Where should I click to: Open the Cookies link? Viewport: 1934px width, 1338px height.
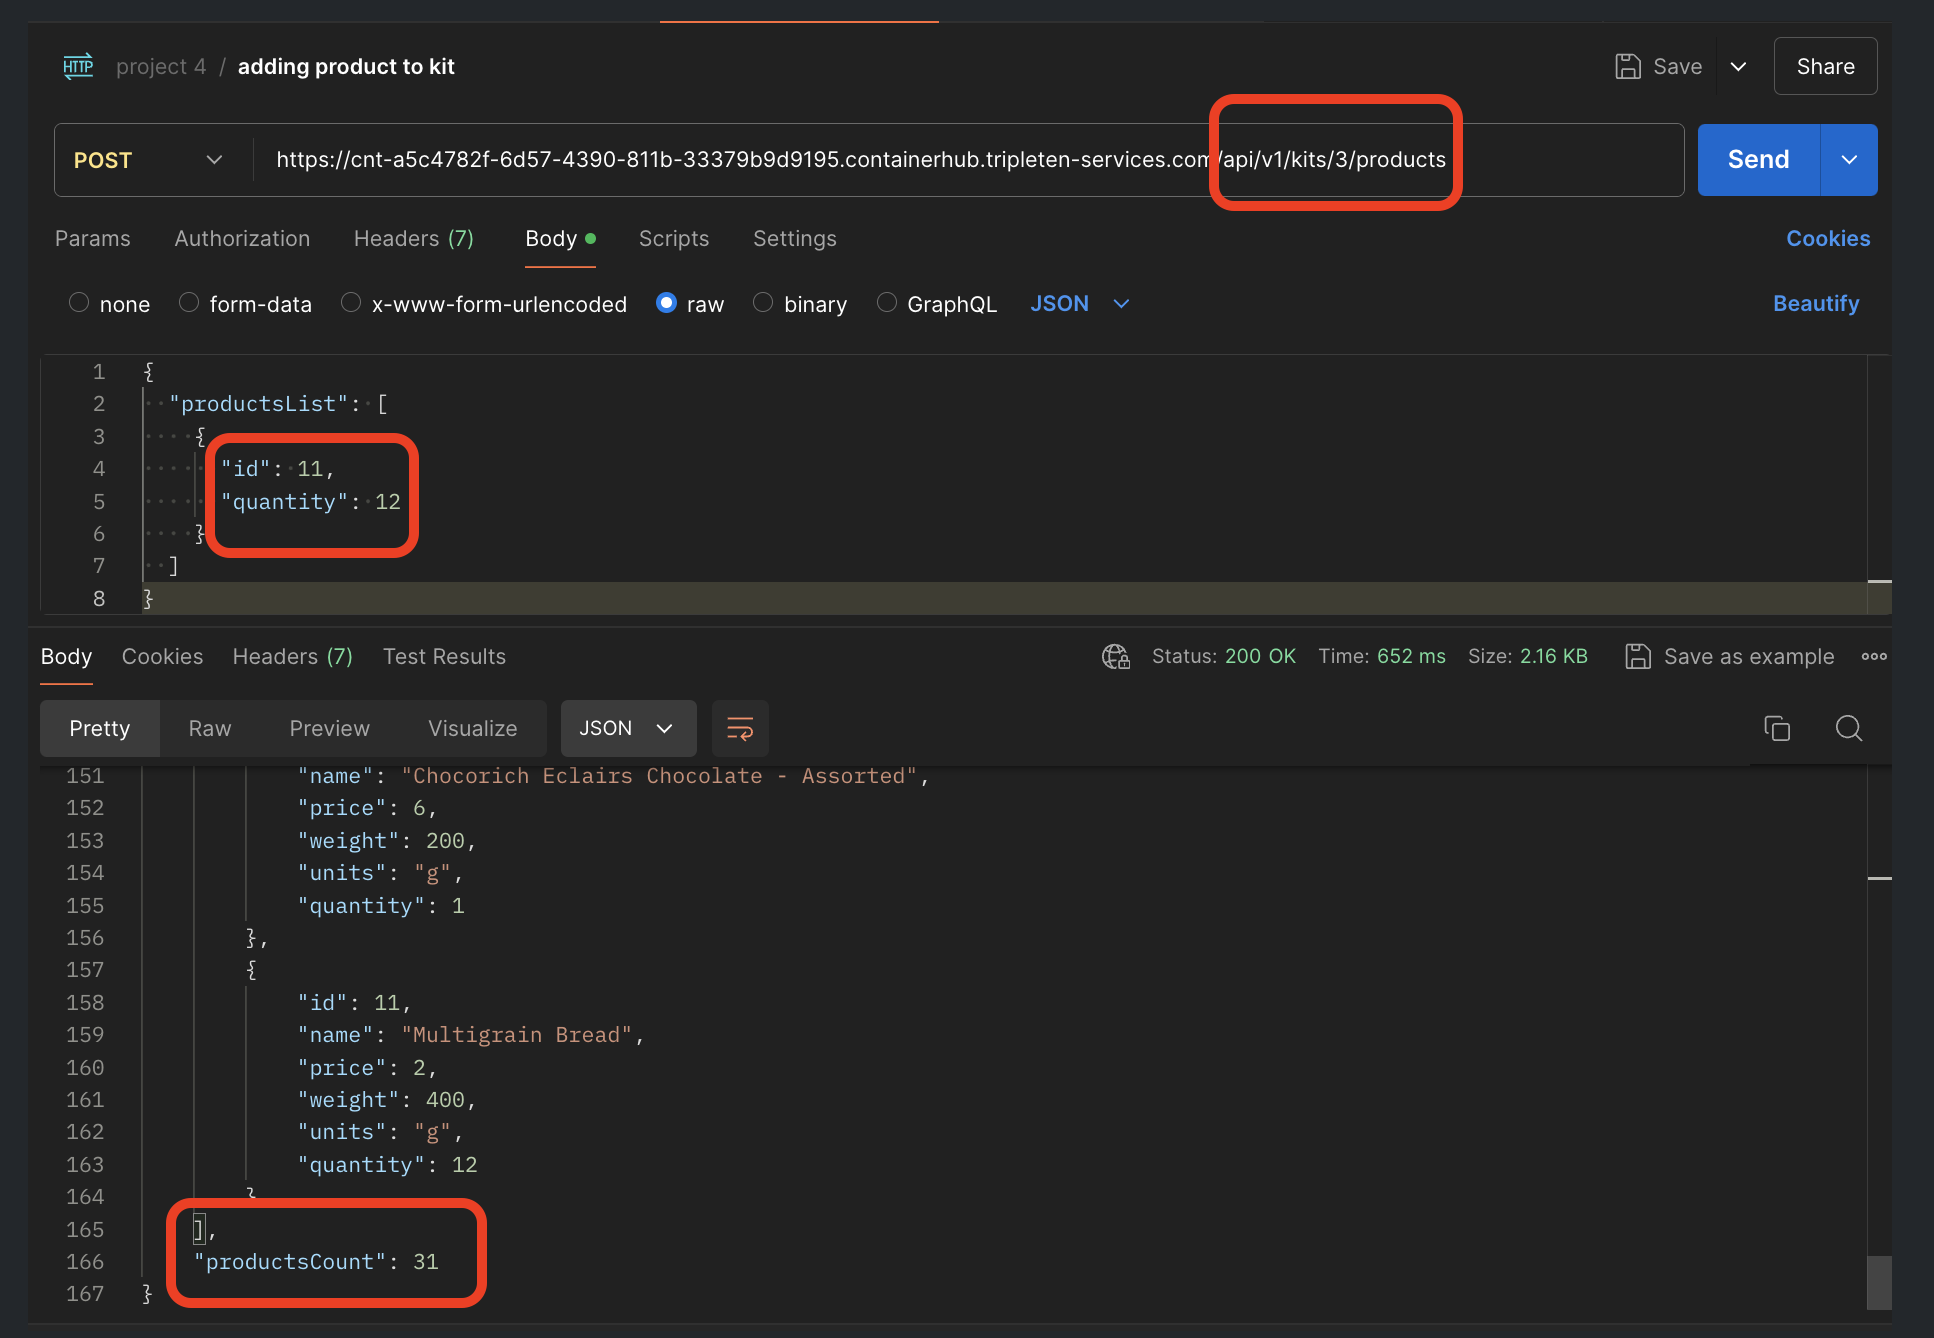tap(1828, 238)
